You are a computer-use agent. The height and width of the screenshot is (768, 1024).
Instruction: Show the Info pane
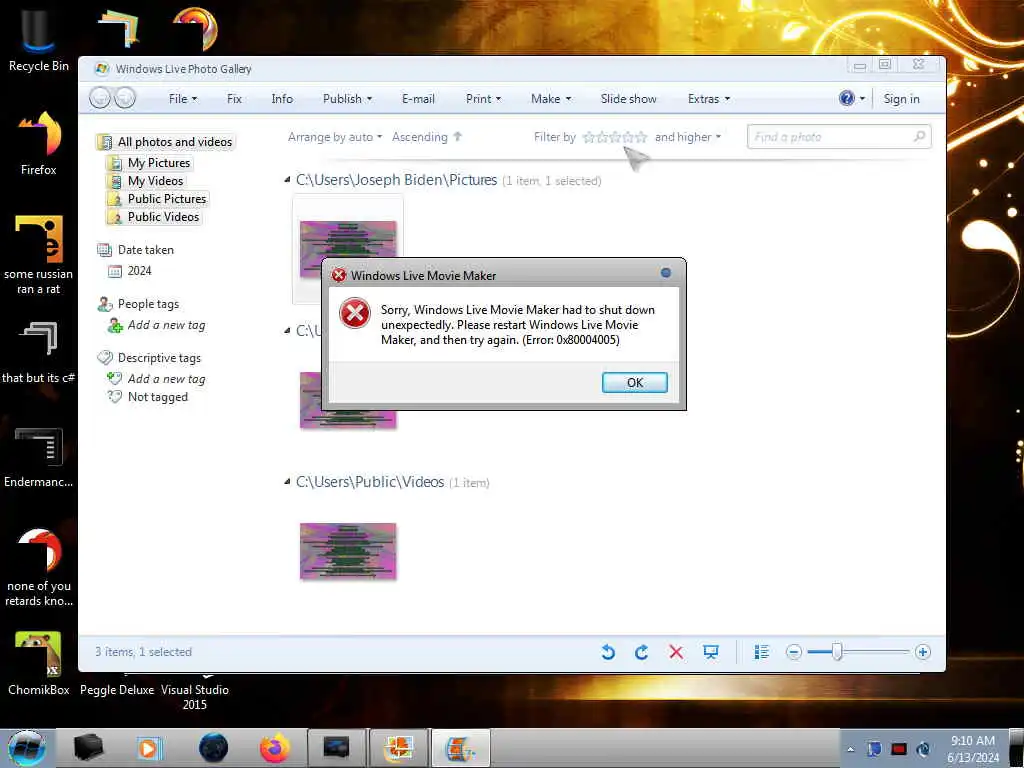(281, 99)
